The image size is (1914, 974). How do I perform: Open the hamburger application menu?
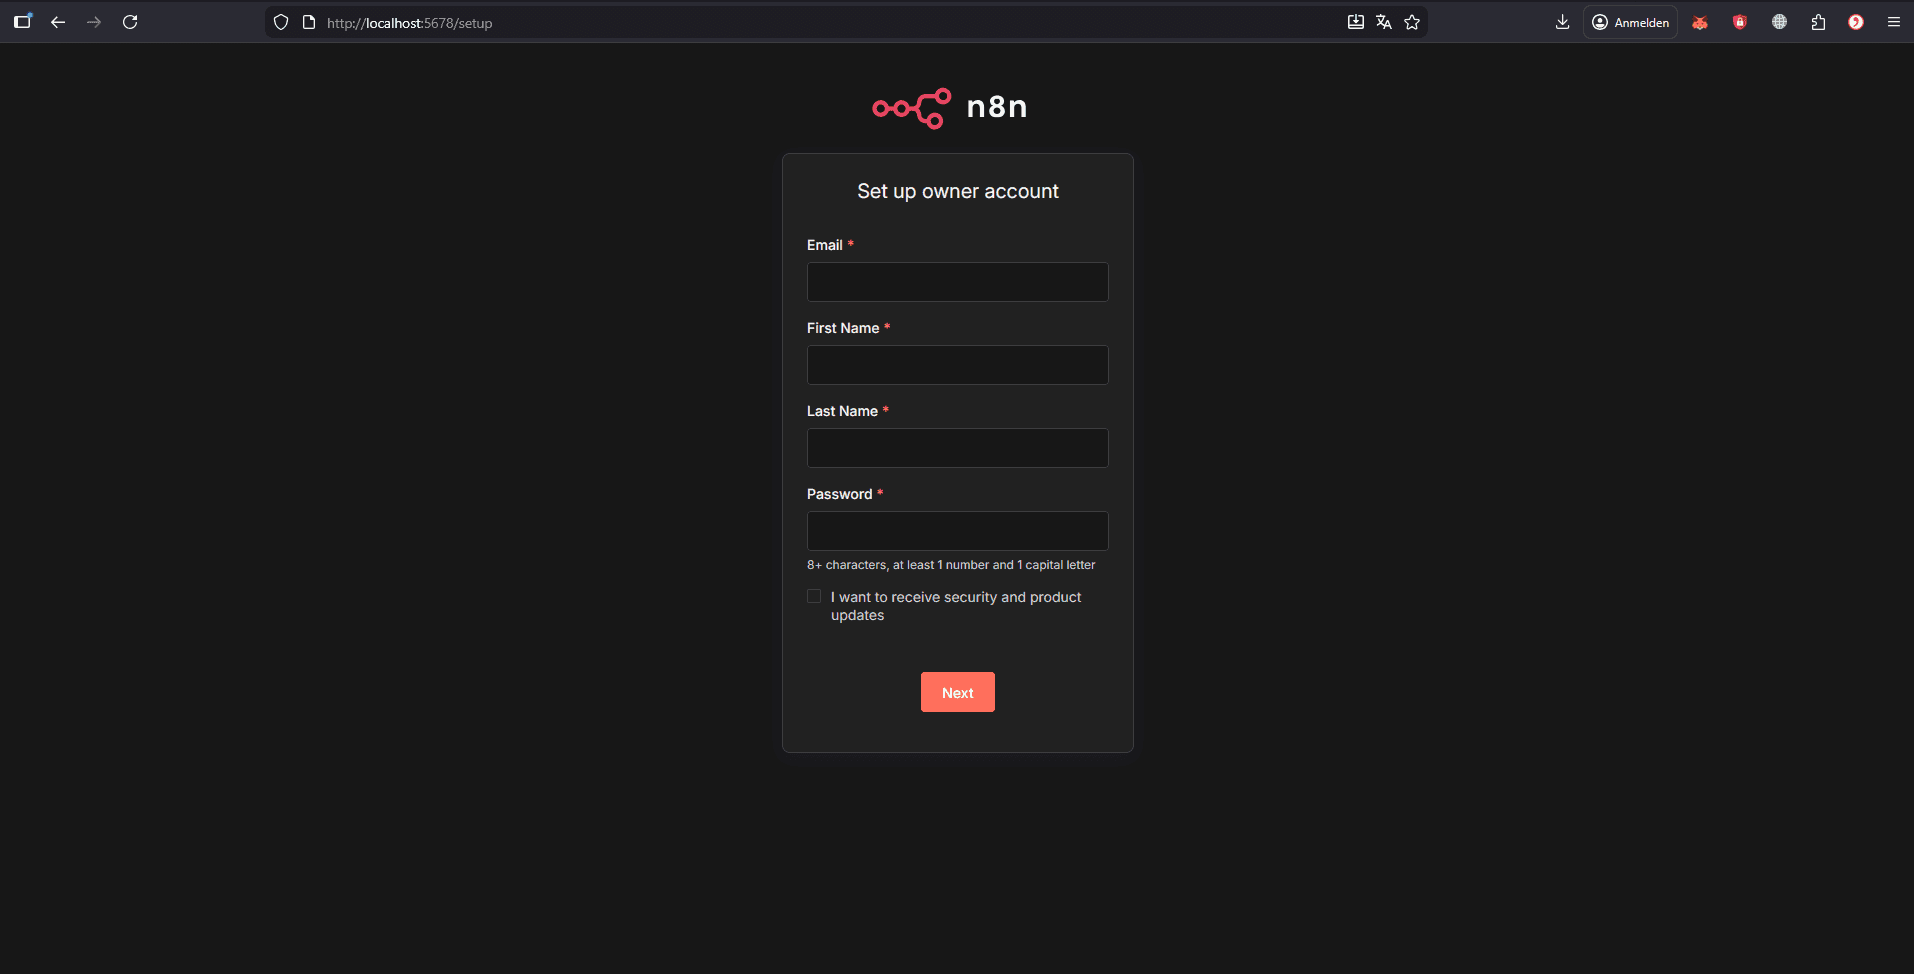point(1894,22)
